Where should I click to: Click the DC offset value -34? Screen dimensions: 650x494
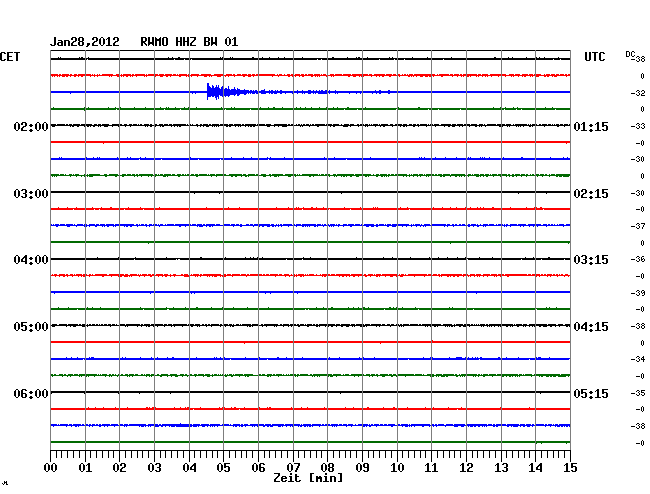[638, 359]
